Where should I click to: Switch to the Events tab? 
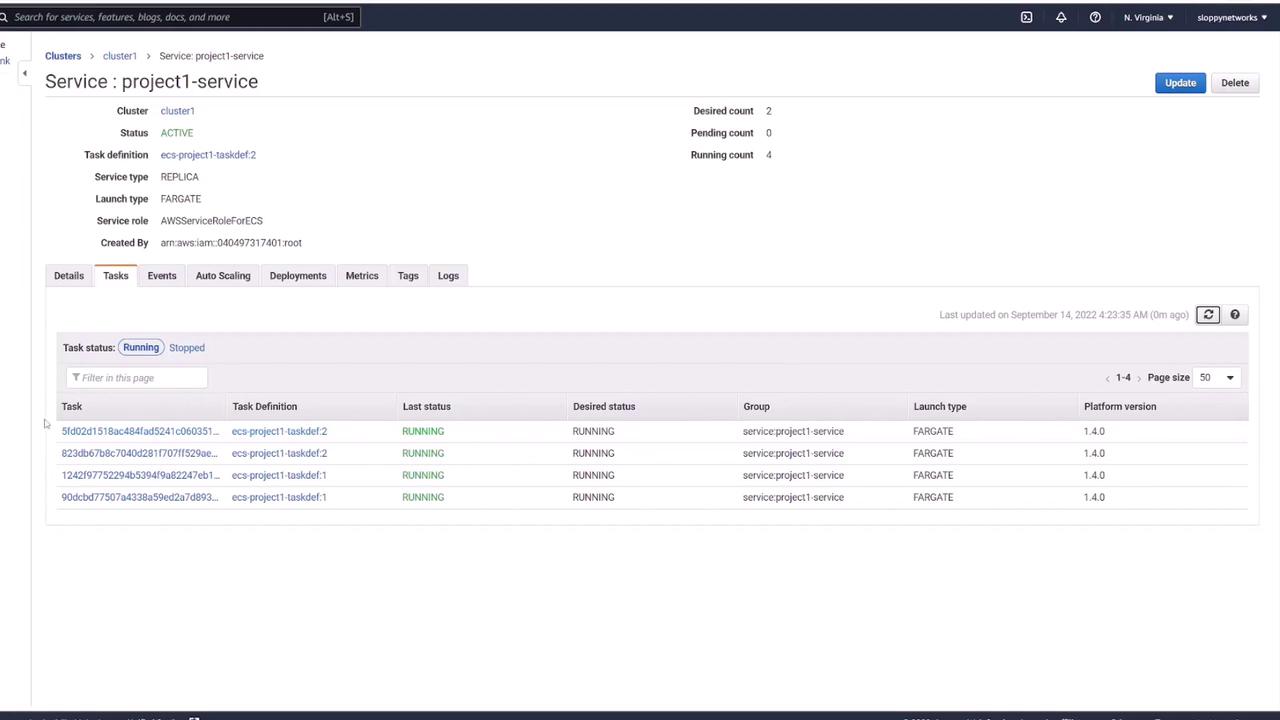tap(162, 276)
